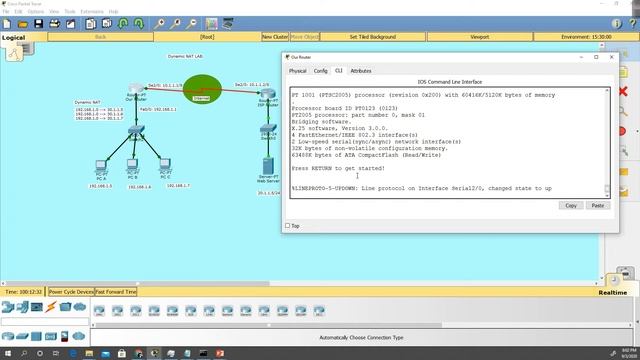Select the Delete tool red X
Image resolution: width=640 pixels, height=360 pixels.
pyautogui.click(x=623, y=91)
